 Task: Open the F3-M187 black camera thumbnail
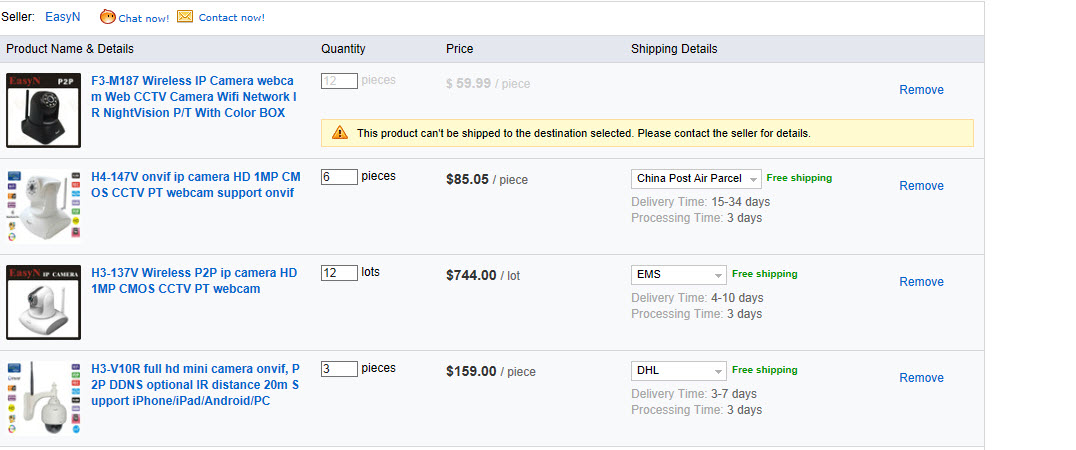click(x=43, y=110)
